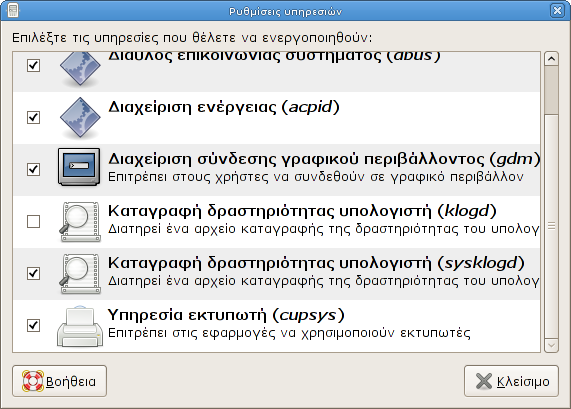The height and width of the screenshot is (409, 571).
Task: Select the cupsys printer icon
Action: pos(80,326)
